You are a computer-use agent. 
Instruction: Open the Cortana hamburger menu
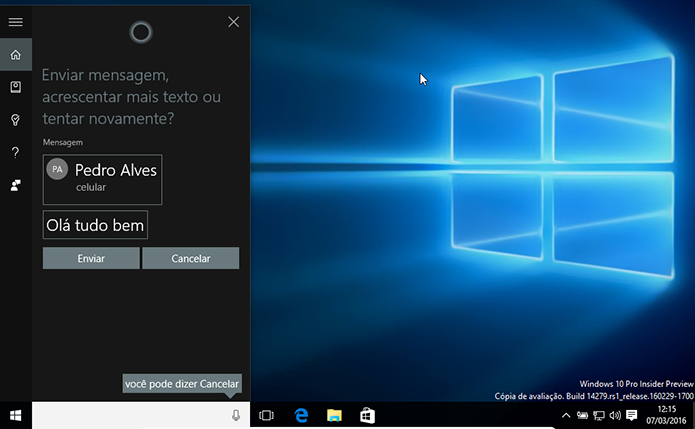click(x=16, y=22)
